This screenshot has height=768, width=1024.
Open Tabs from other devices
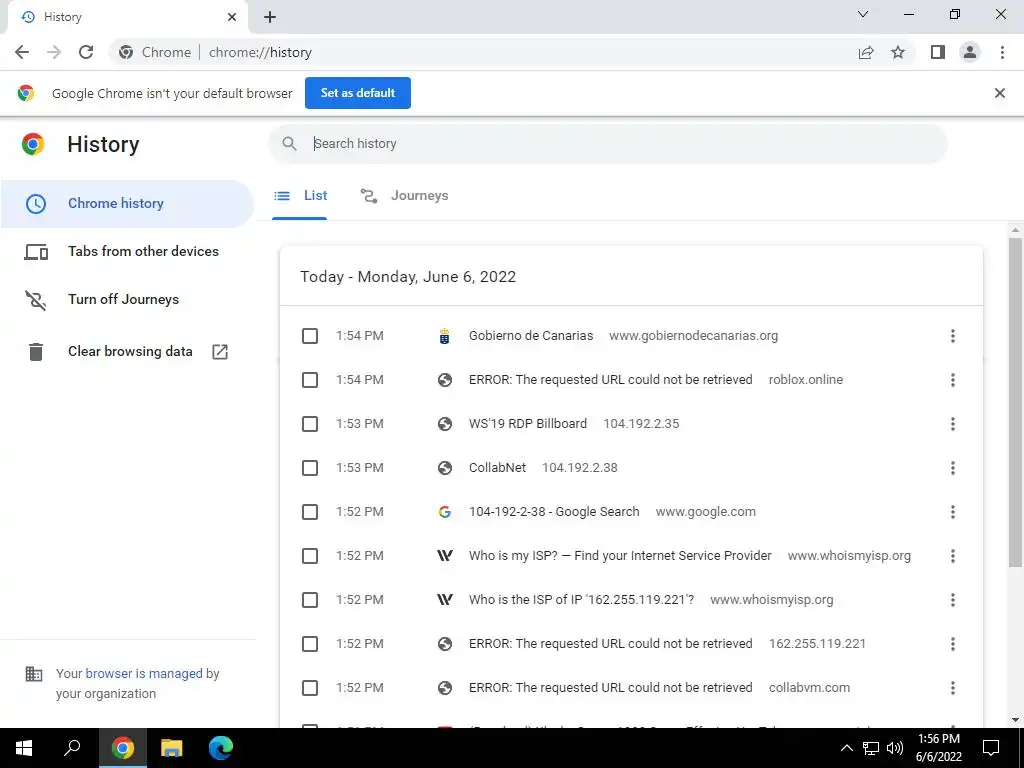127,251
